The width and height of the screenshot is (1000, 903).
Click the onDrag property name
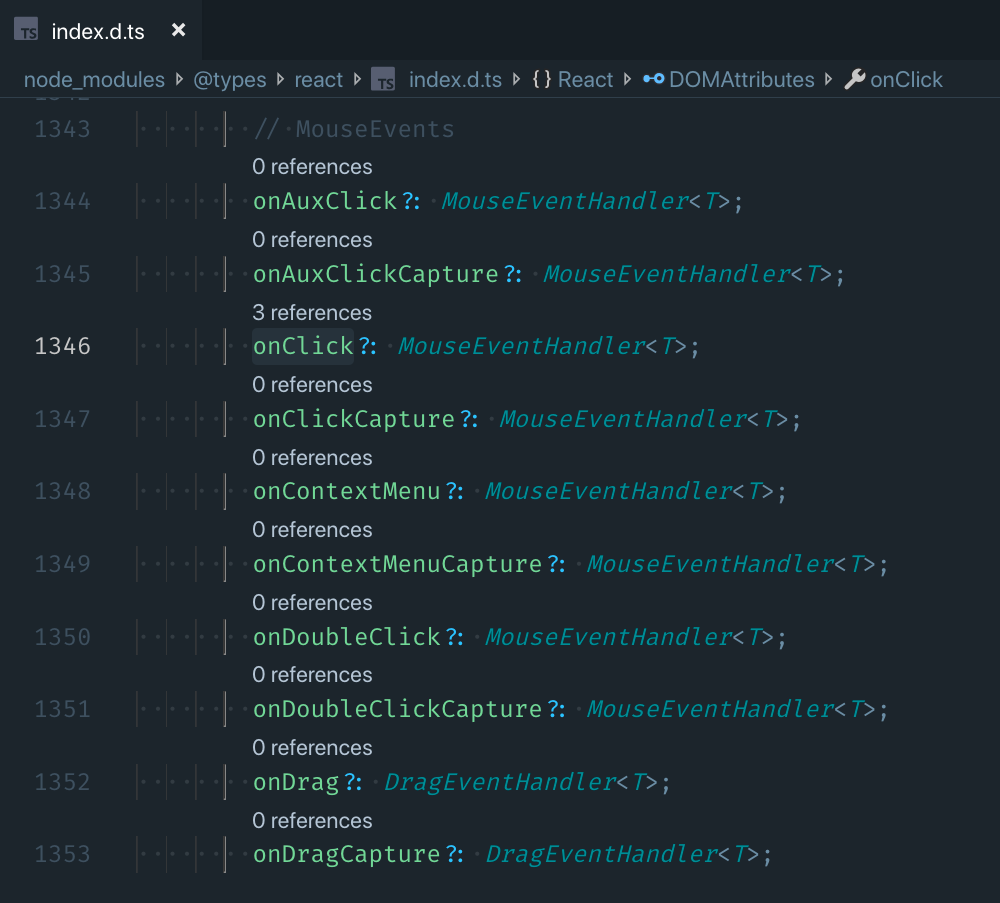[x=296, y=782]
